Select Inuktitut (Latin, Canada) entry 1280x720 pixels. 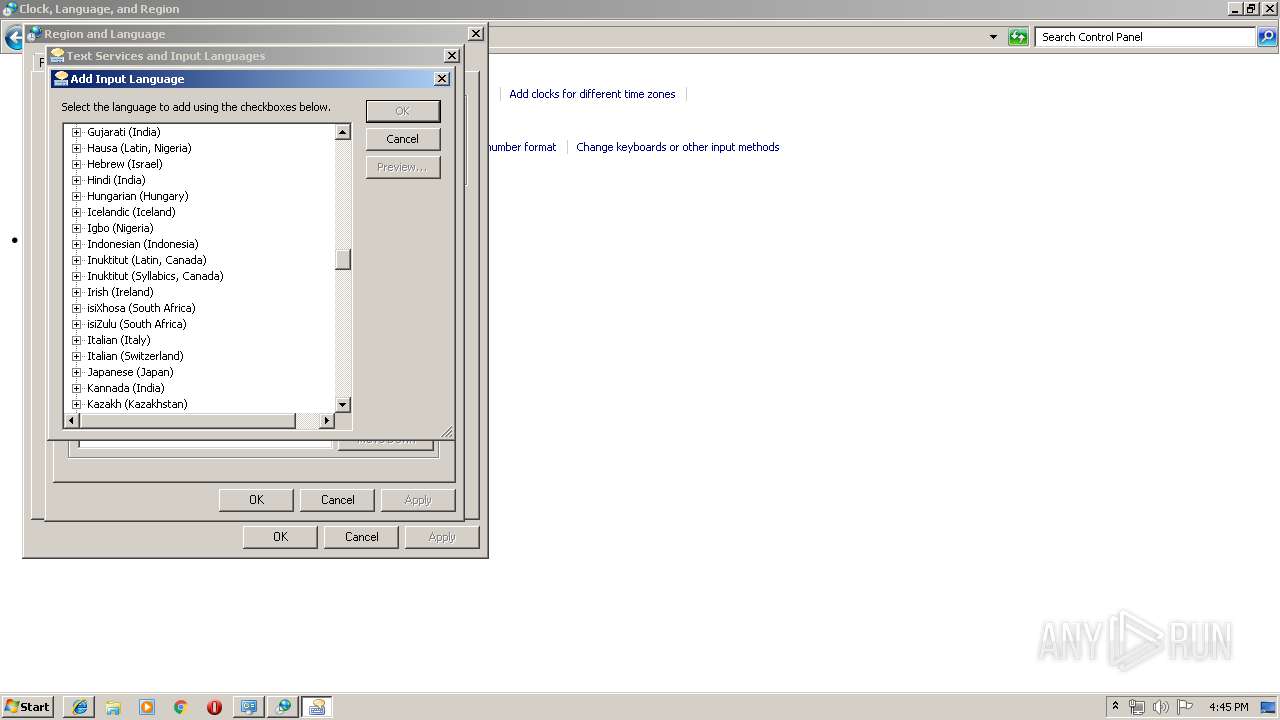(147, 260)
